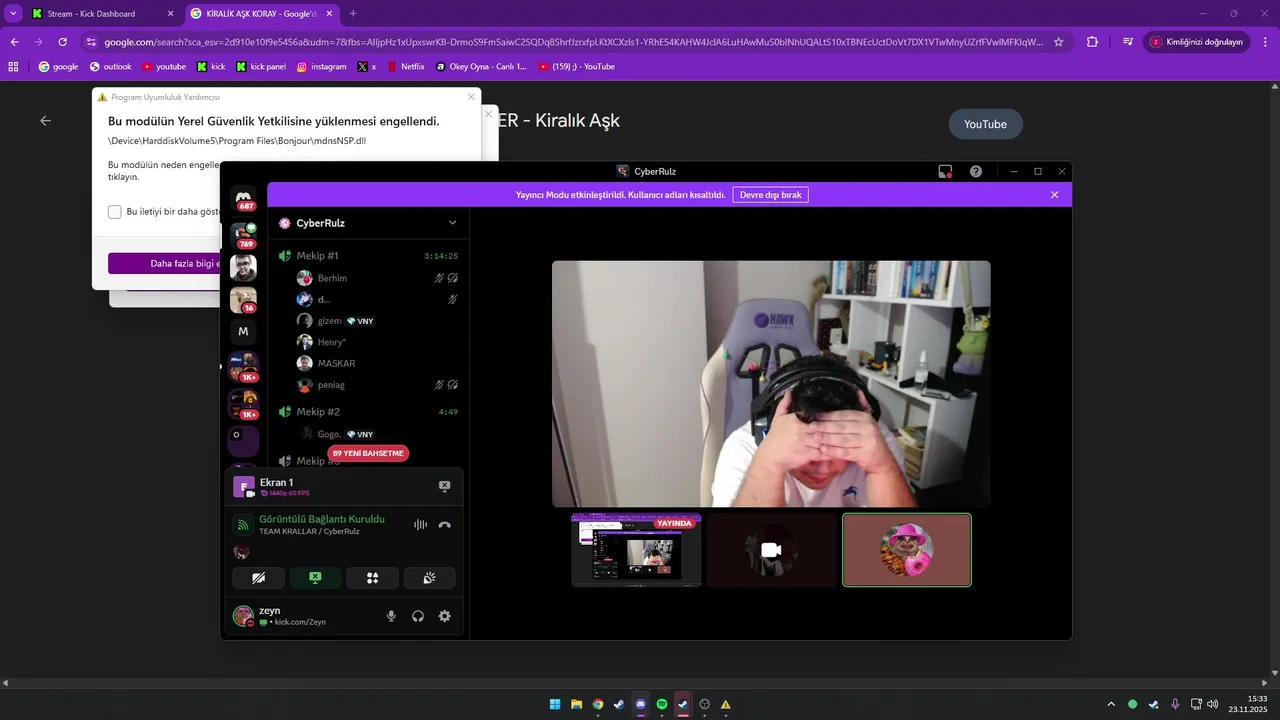Open outlook bookmark

110,67
